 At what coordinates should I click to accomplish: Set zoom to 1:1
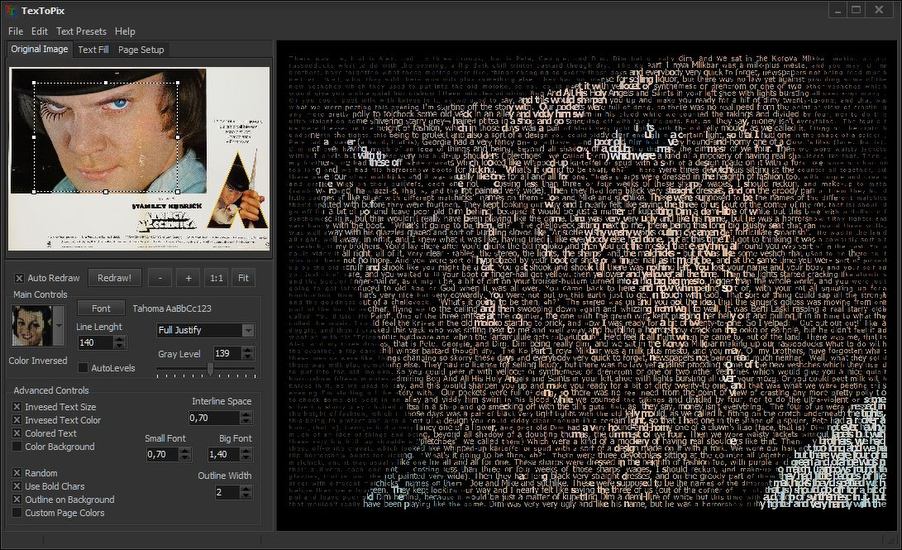[216, 278]
